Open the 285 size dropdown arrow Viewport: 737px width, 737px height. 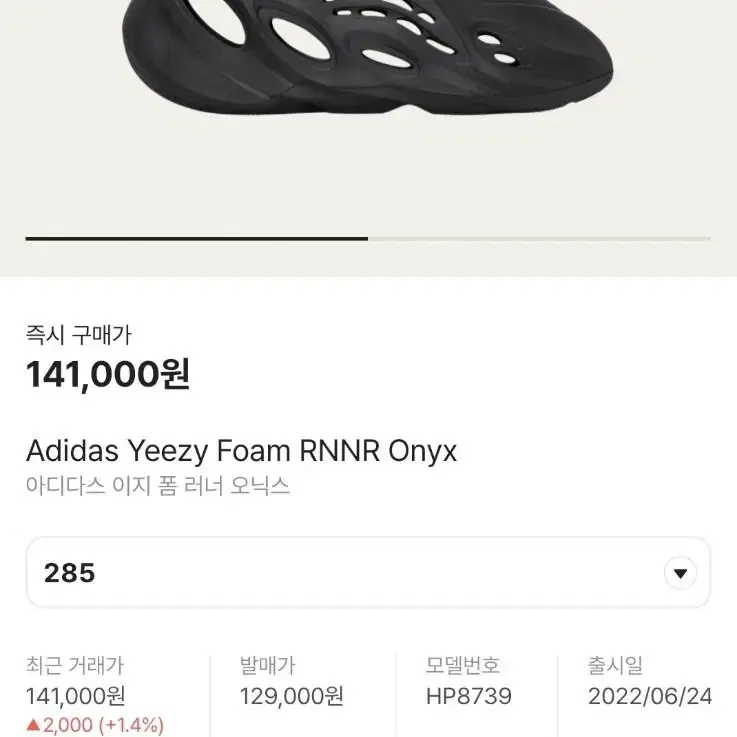pyautogui.click(x=680, y=573)
